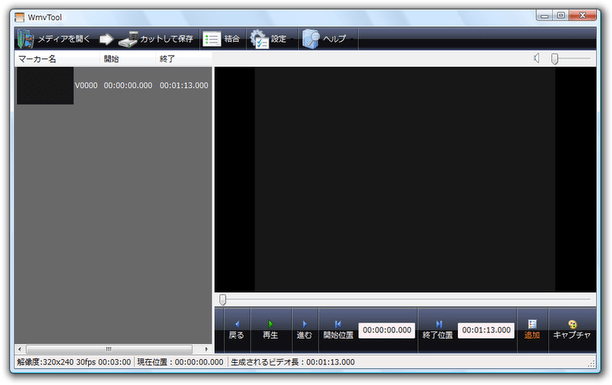
Task: Start playback with 再生 button
Action: (270, 330)
